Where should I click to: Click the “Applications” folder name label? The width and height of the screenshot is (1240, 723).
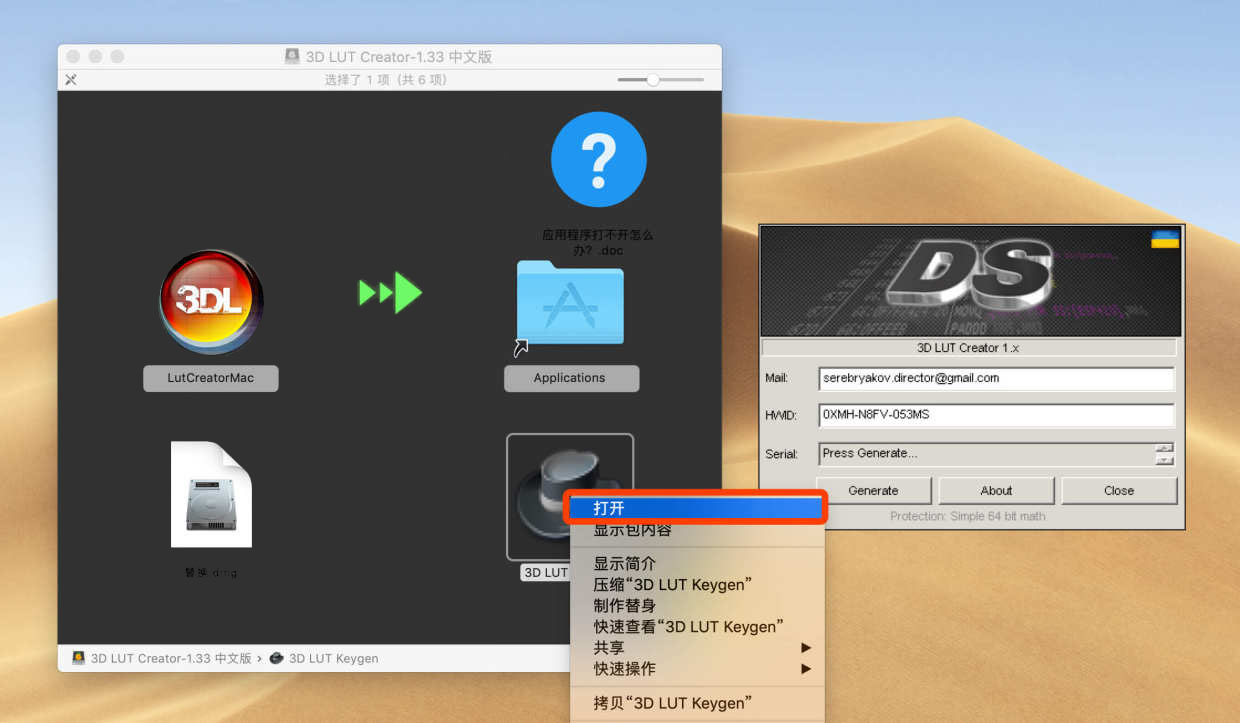pos(570,378)
